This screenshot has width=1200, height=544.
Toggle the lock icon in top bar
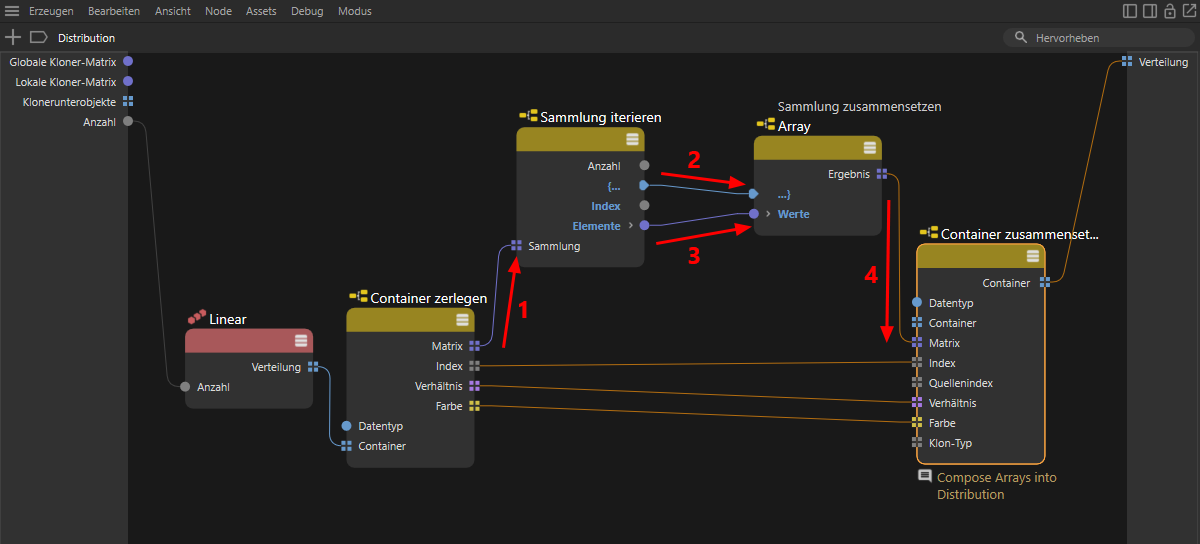point(1169,11)
